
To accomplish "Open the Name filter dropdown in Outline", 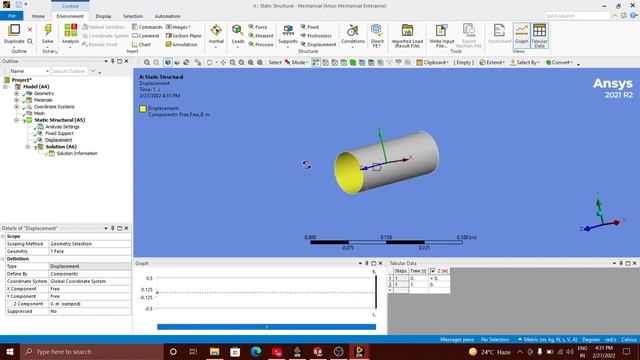I will click(47, 71).
